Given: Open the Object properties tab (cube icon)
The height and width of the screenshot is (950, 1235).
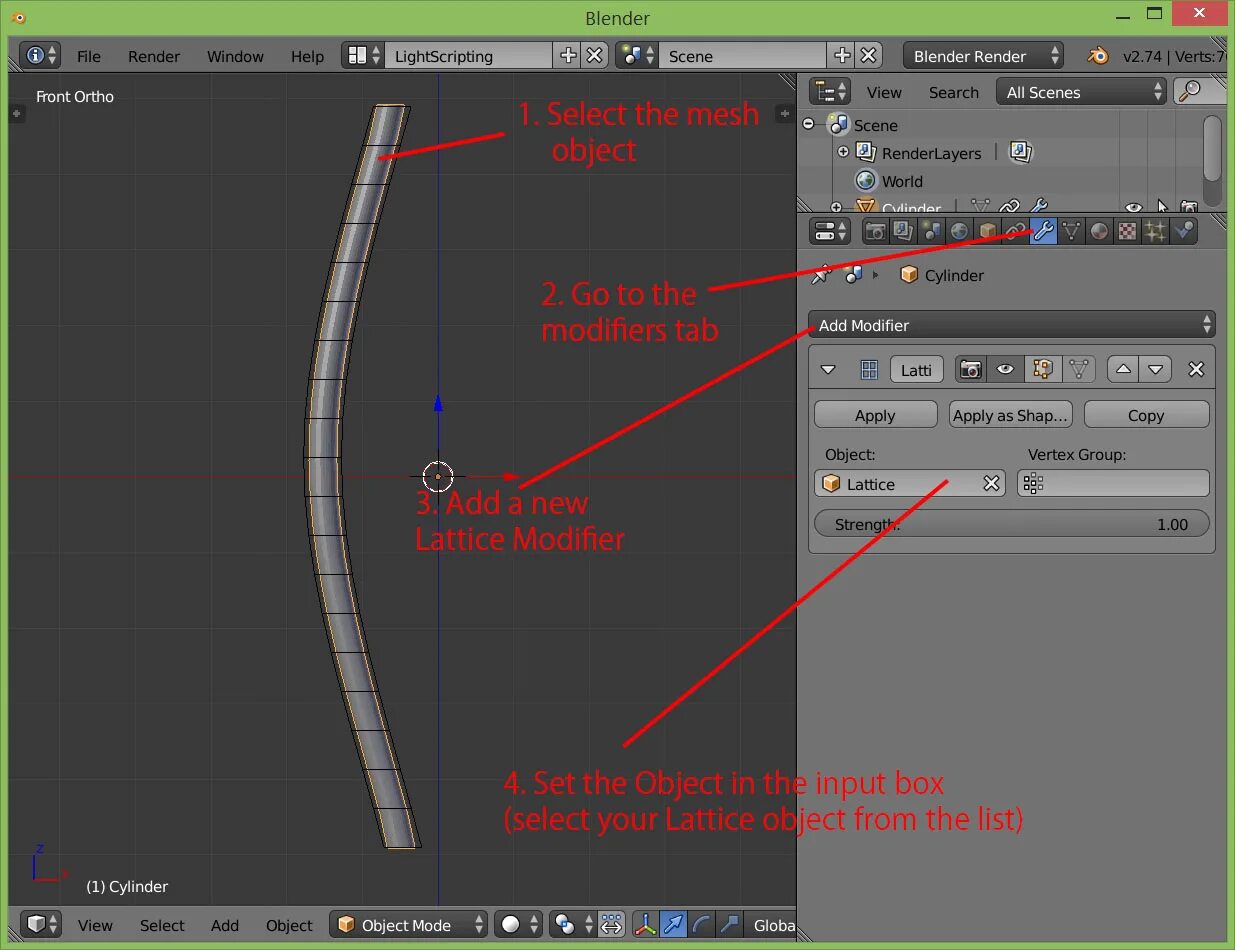Looking at the screenshot, I should pyautogui.click(x=987, y=231).
